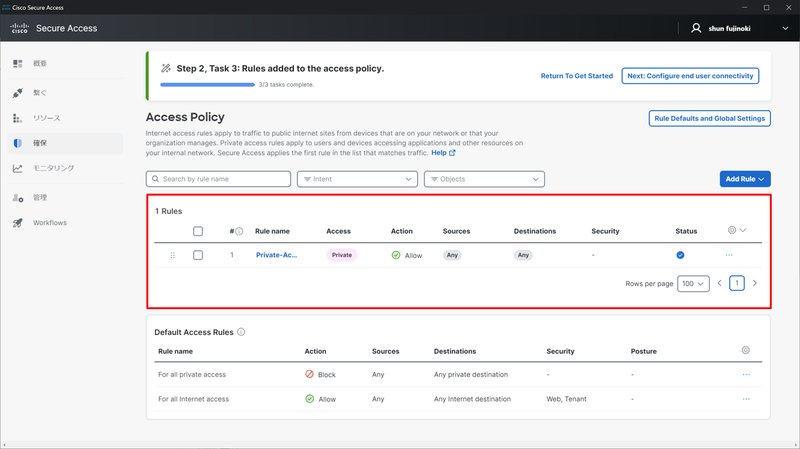Open the Objects filter dropdown
The image size is (800, 449).
pyautogui.click(x=484, y=179)
